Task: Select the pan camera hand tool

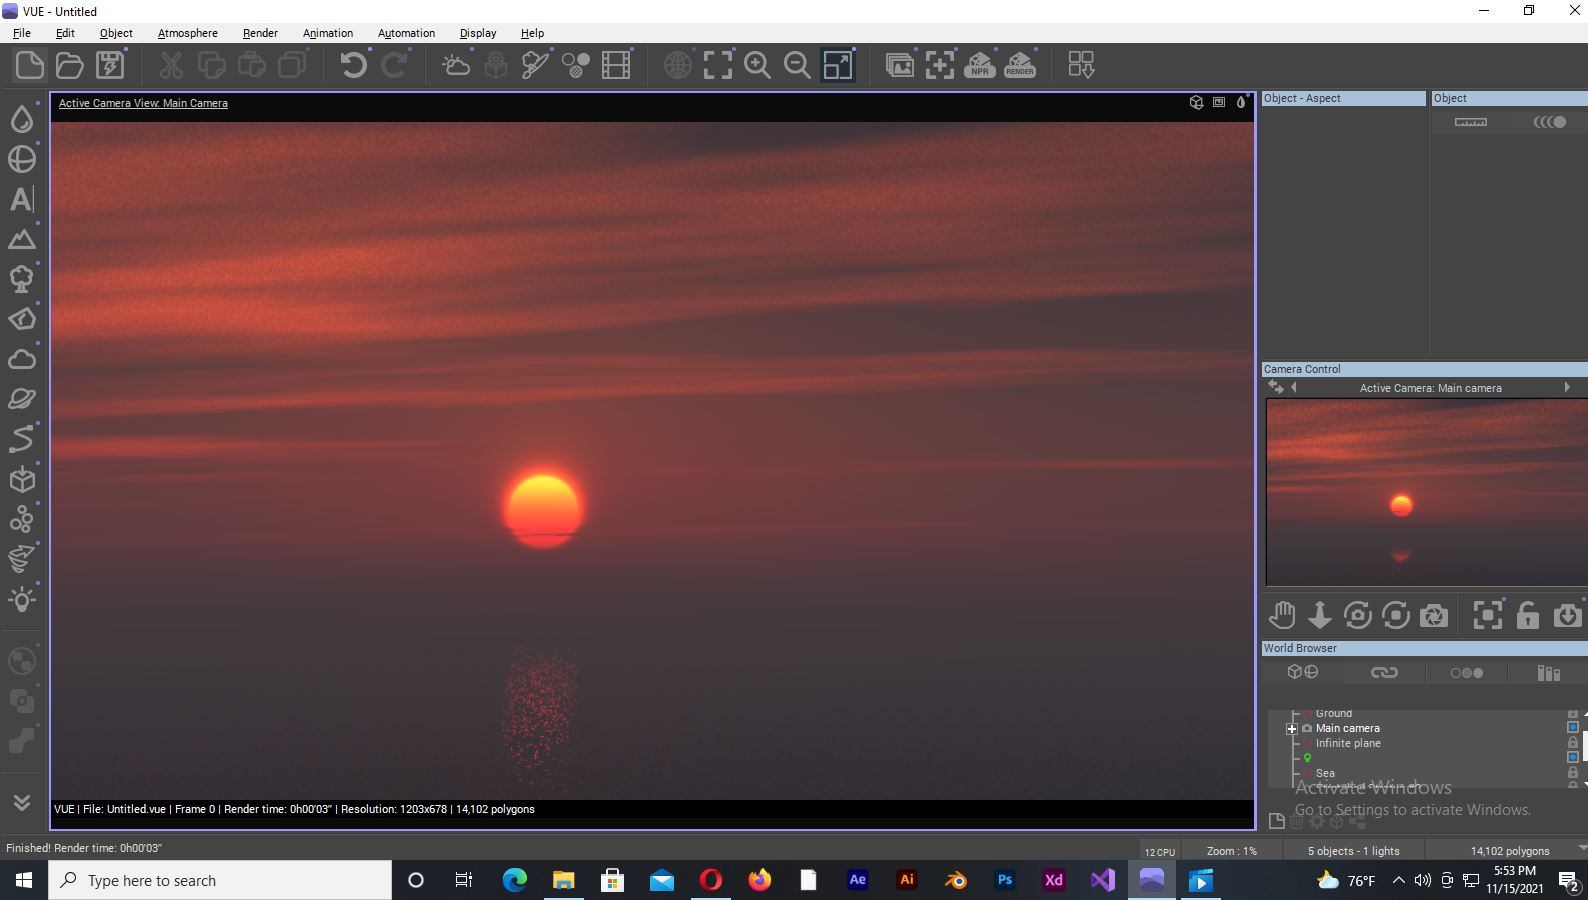Action: point(1282,615)
